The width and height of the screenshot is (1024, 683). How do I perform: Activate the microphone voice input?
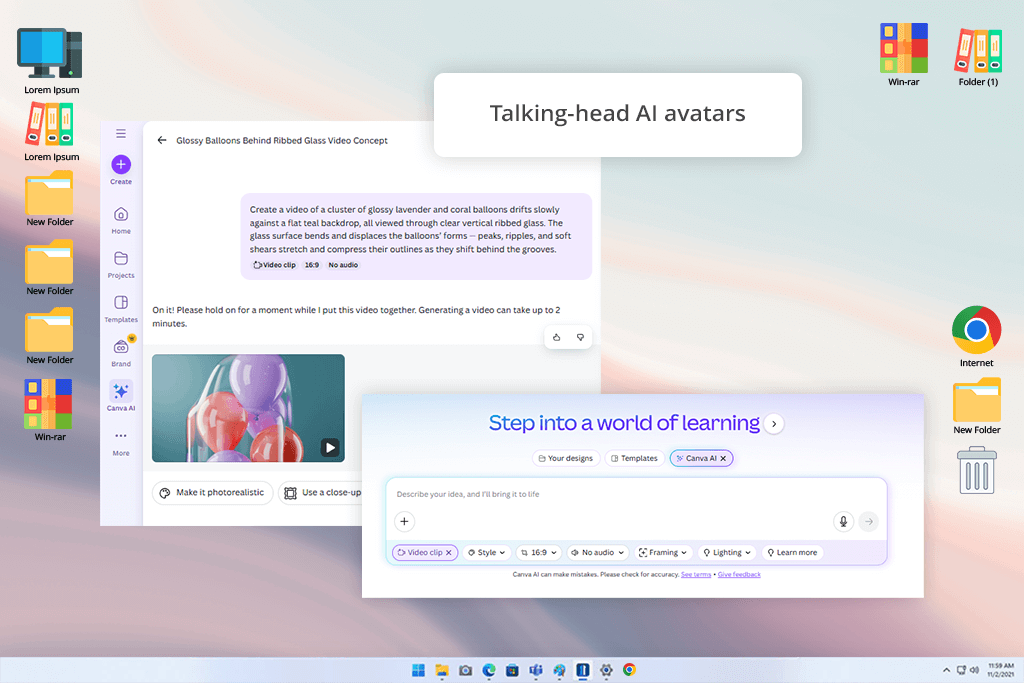[843, 521]
